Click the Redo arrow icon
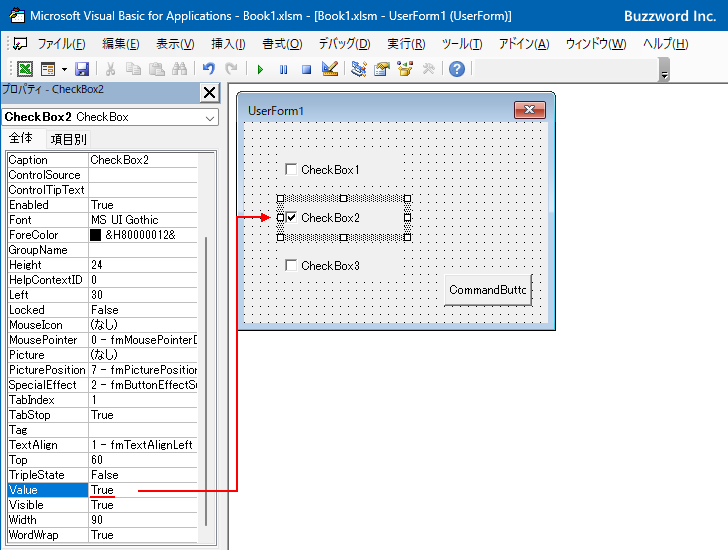 [231, 69]
